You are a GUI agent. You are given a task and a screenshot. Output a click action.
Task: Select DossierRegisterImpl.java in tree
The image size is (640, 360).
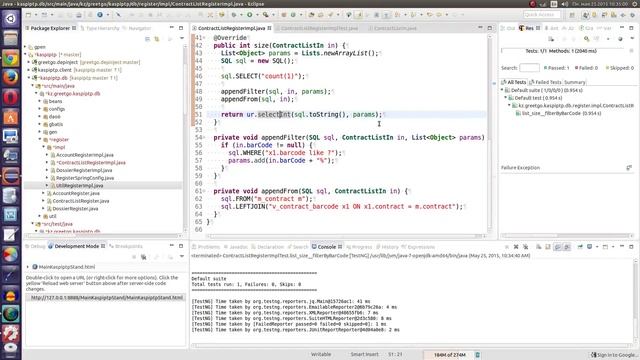(84, 170)
